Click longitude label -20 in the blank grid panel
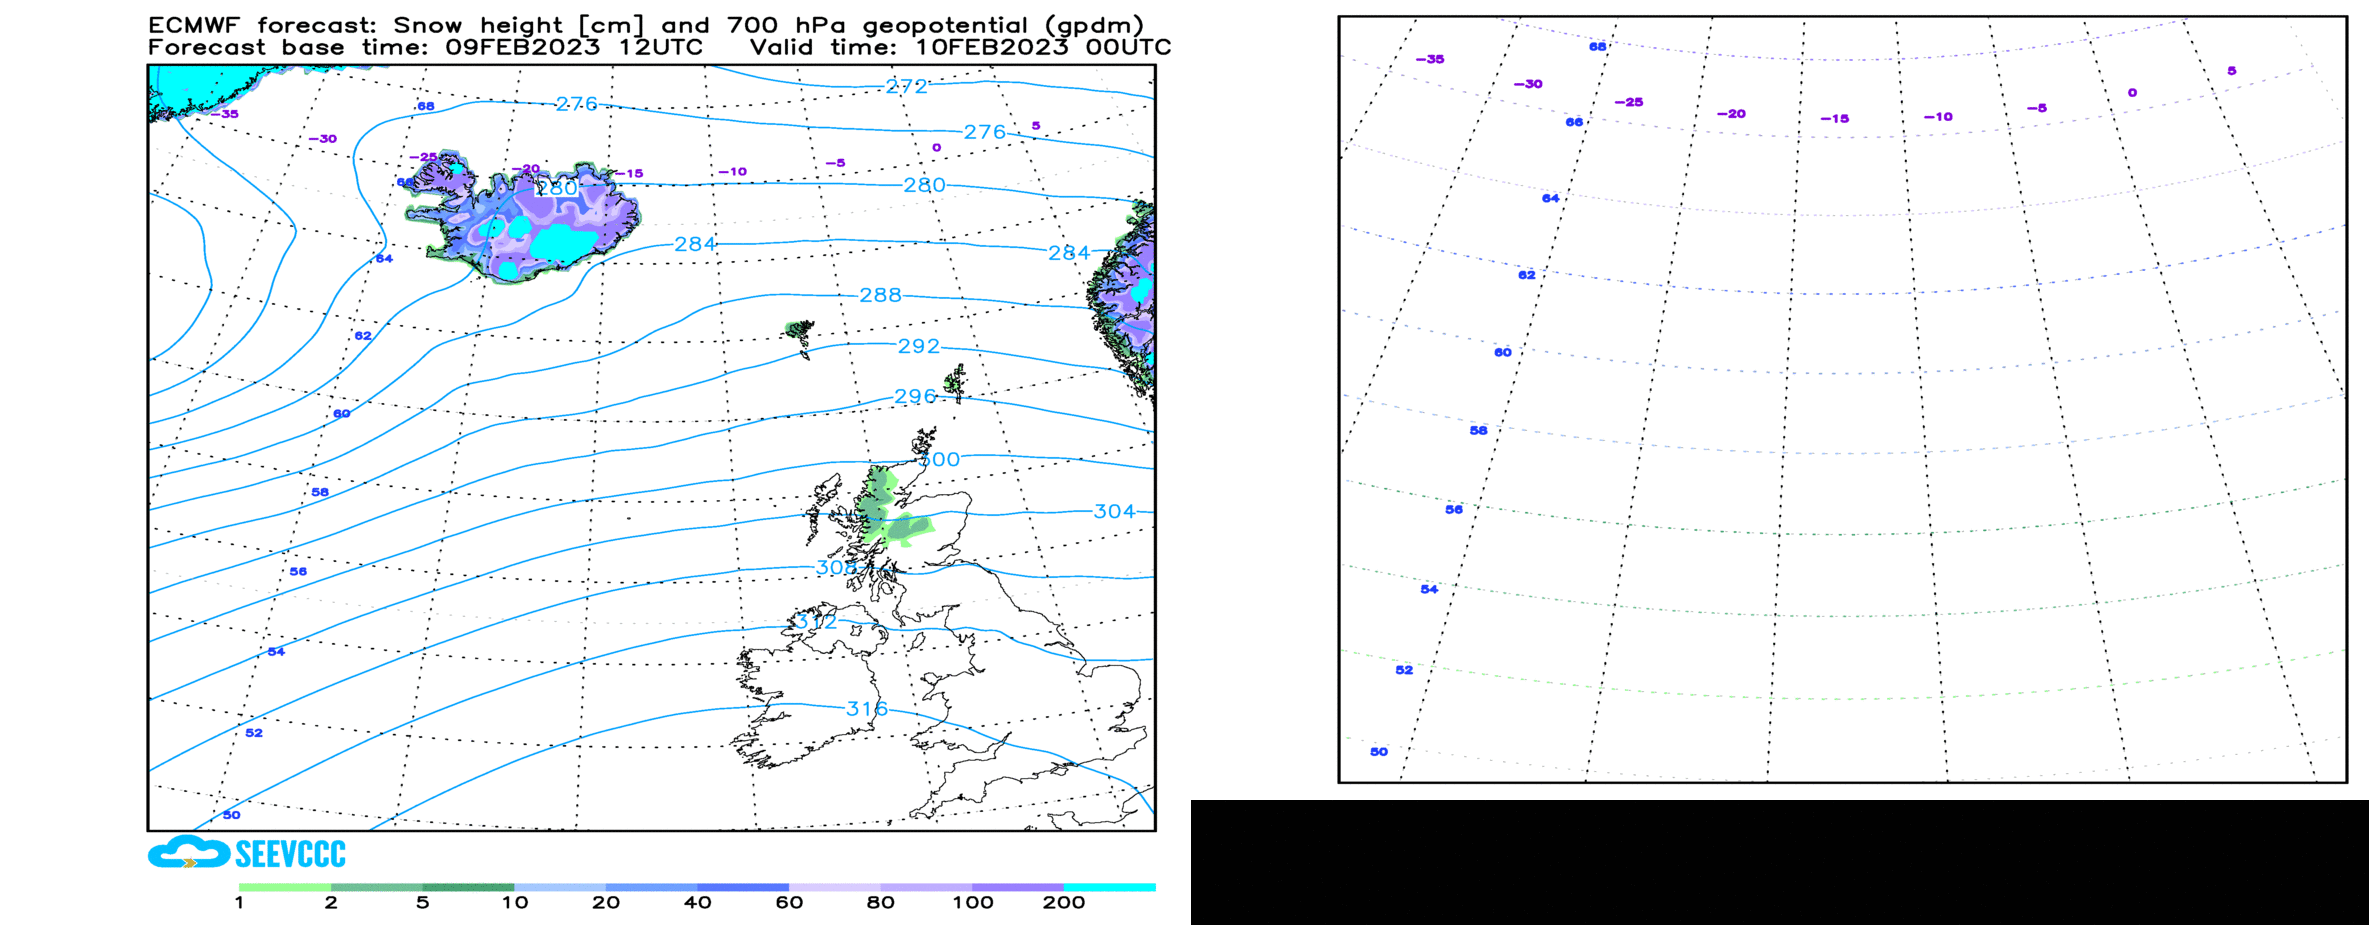Viewport: 2369px width, 925px height. (1731, 114)
